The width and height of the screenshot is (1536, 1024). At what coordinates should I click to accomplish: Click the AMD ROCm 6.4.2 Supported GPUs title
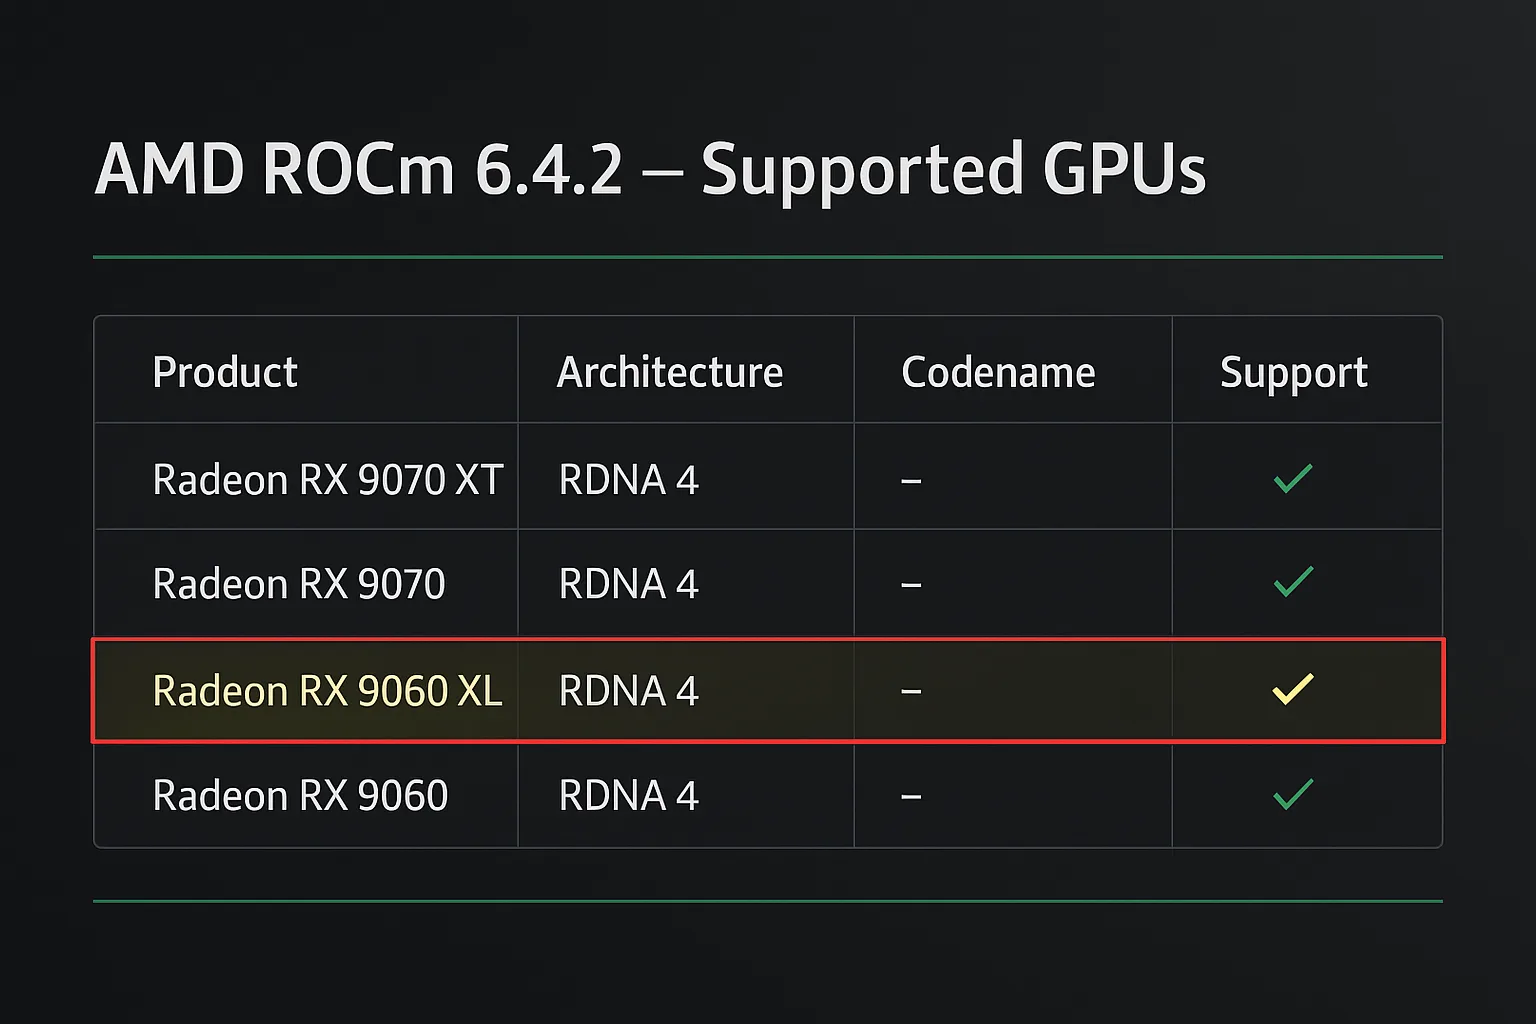(x=651, y=170)
